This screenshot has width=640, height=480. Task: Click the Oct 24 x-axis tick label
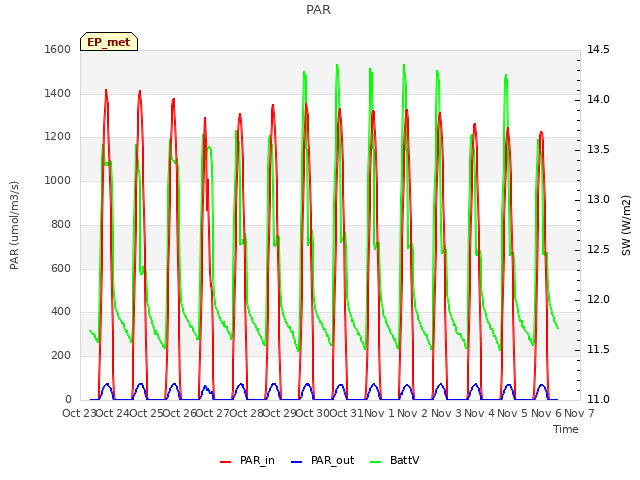point(112,413)
